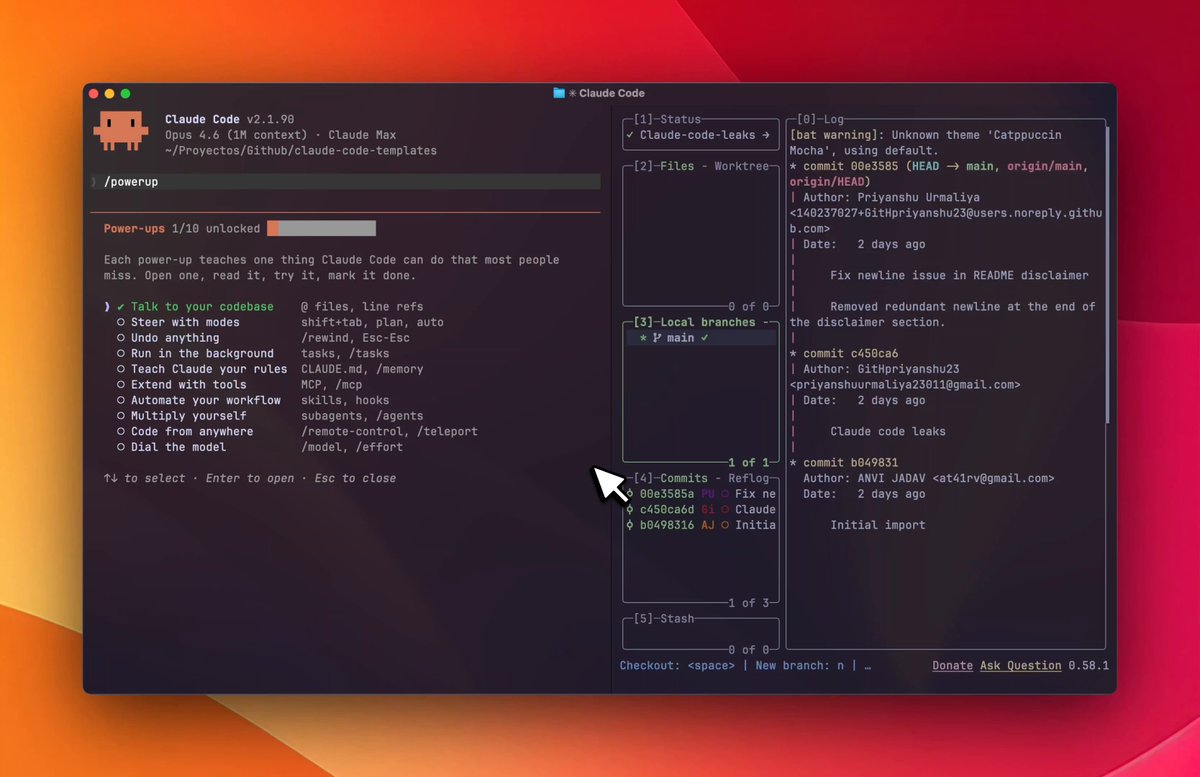Click the 'Claude code leaks' commit message in Log
This screenshot has height=777, width=1200.
coord(888,432)
